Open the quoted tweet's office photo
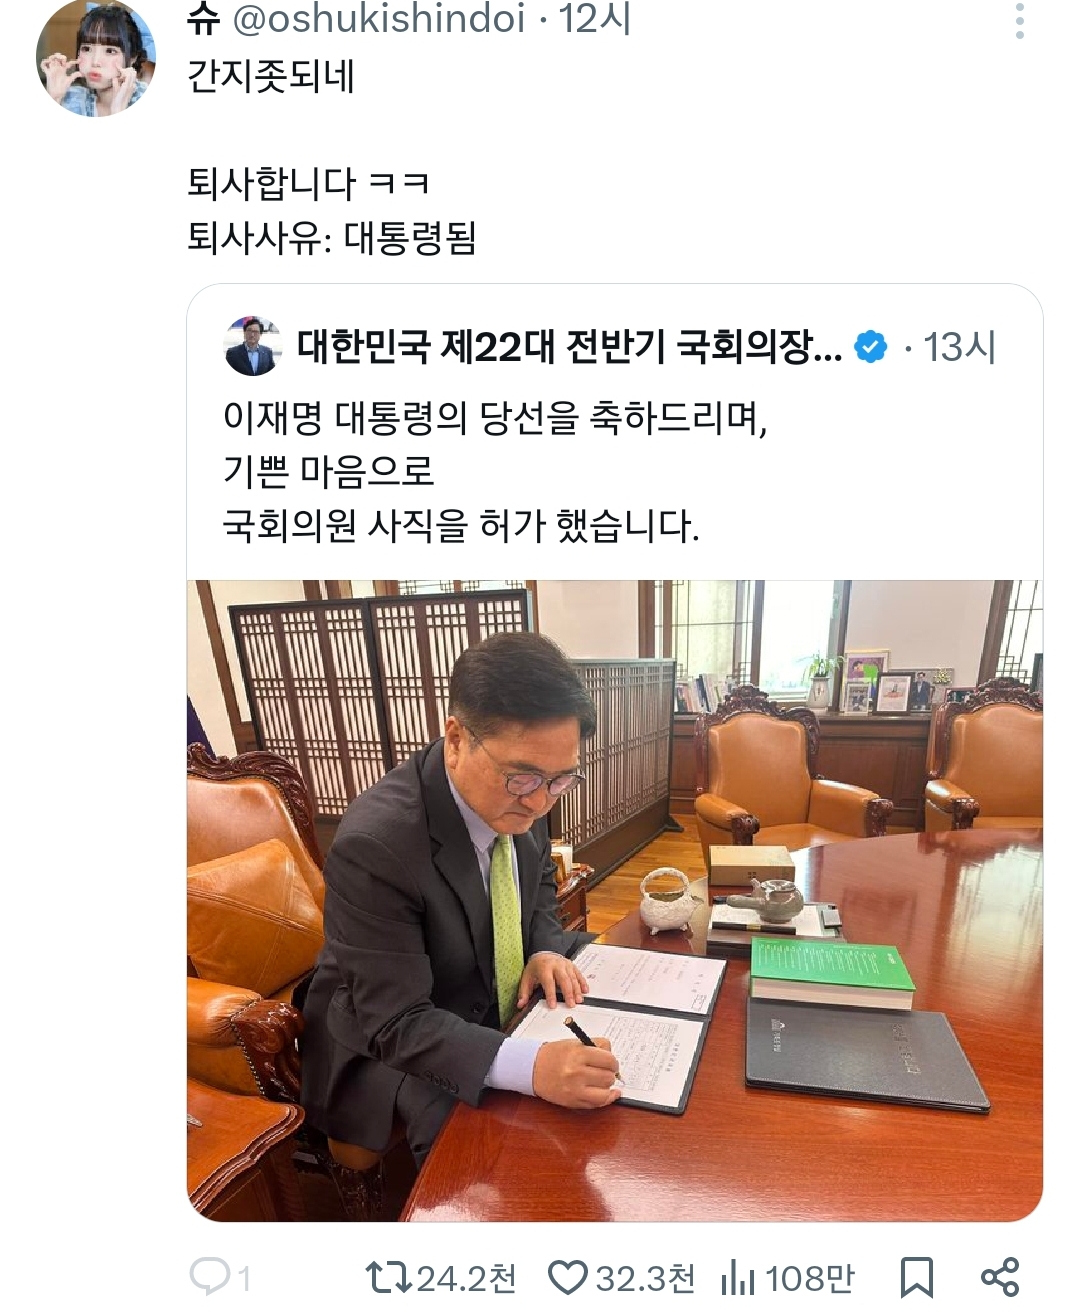Viewport: 1080px width, 1316px height. pyautogui.click(x=615, y=900)
